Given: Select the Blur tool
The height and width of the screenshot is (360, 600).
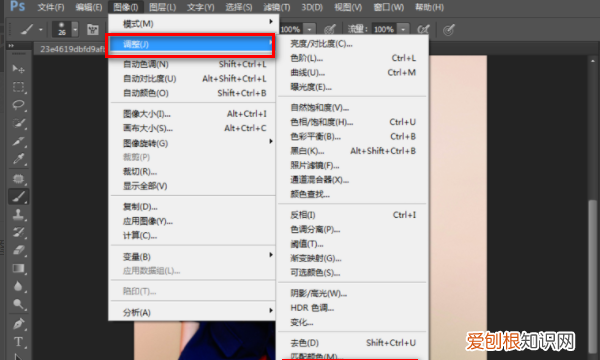Looking at the screenshot, I should pos(18,286).
